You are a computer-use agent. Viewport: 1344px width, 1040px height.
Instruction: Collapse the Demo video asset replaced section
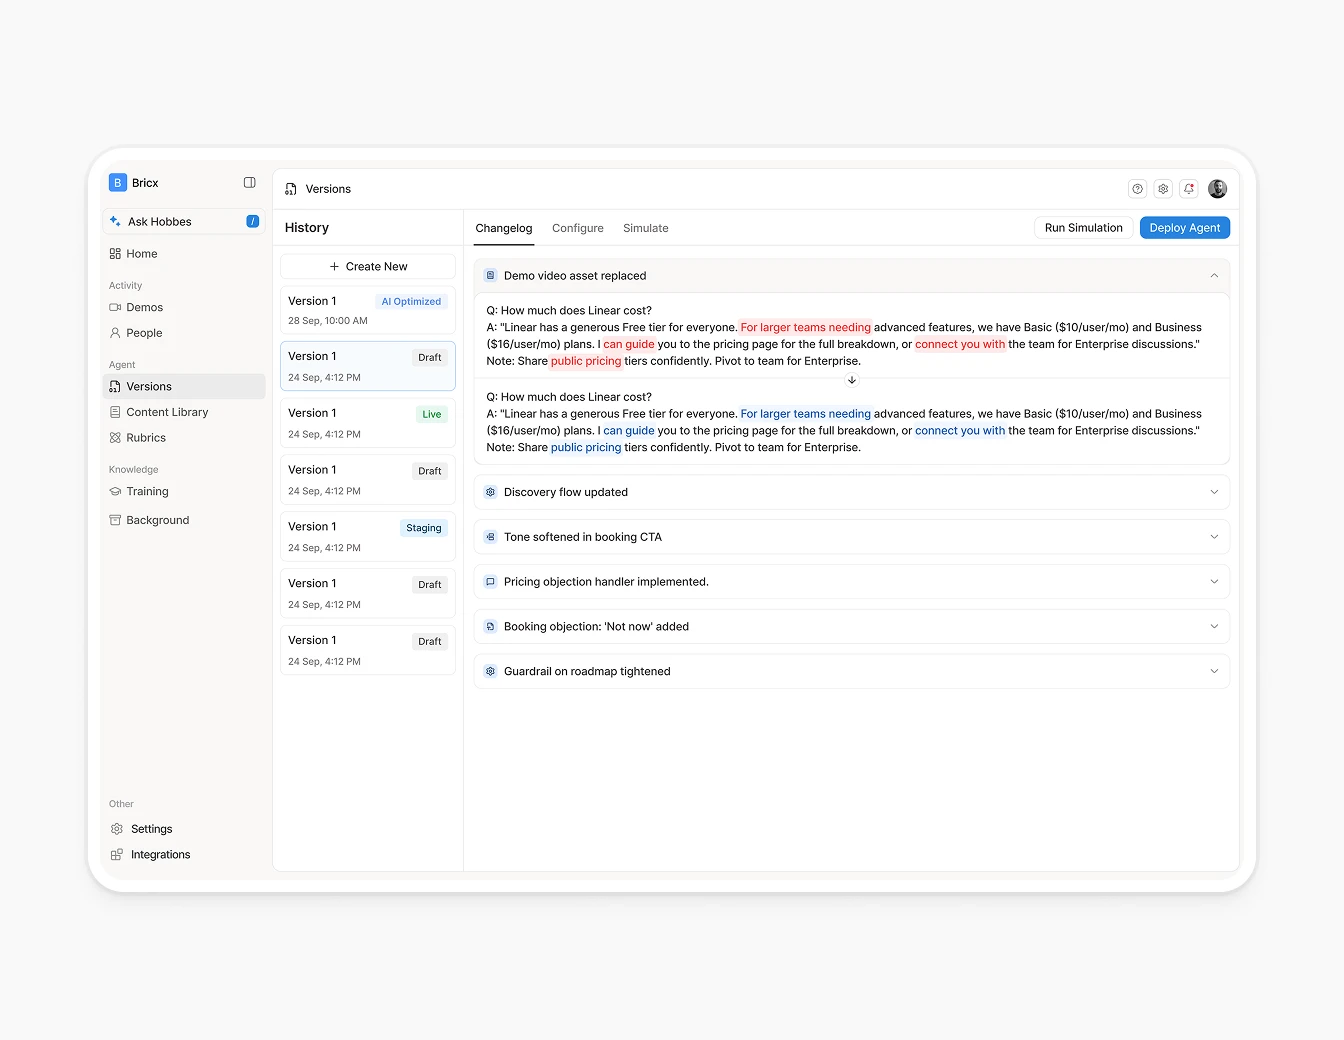(1213, 276)
